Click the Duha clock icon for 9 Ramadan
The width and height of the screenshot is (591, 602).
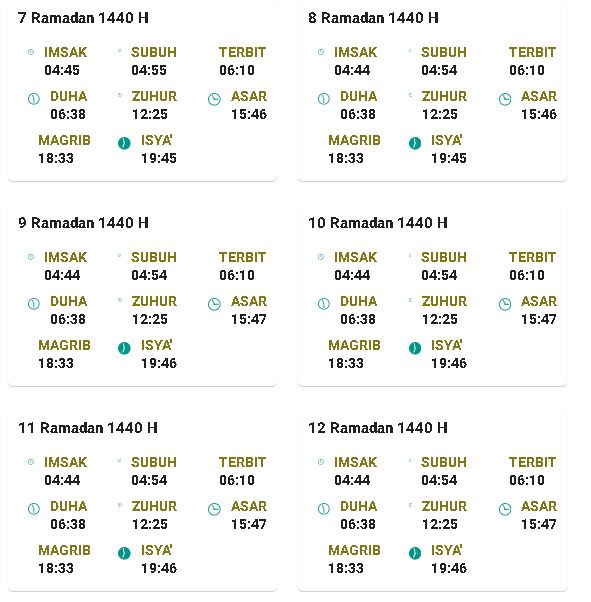coord(34,304)
